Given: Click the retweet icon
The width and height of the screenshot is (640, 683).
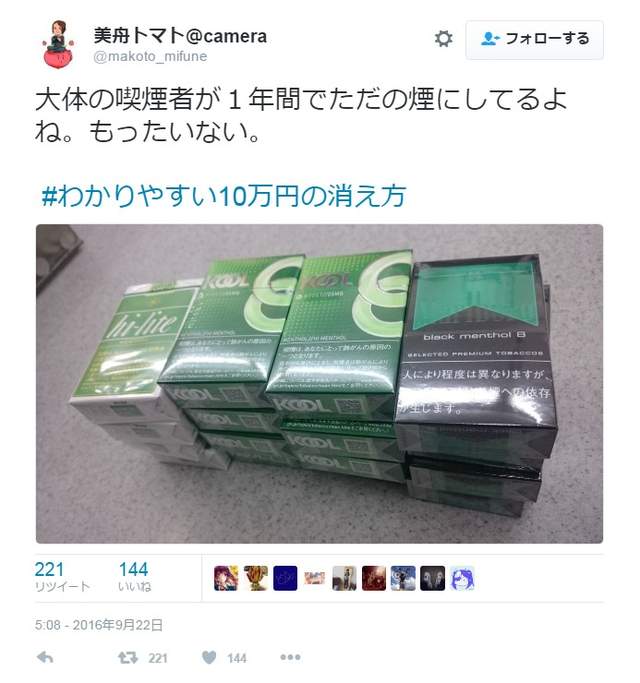Looking at the screenshot, I should (x=128, y=657).
